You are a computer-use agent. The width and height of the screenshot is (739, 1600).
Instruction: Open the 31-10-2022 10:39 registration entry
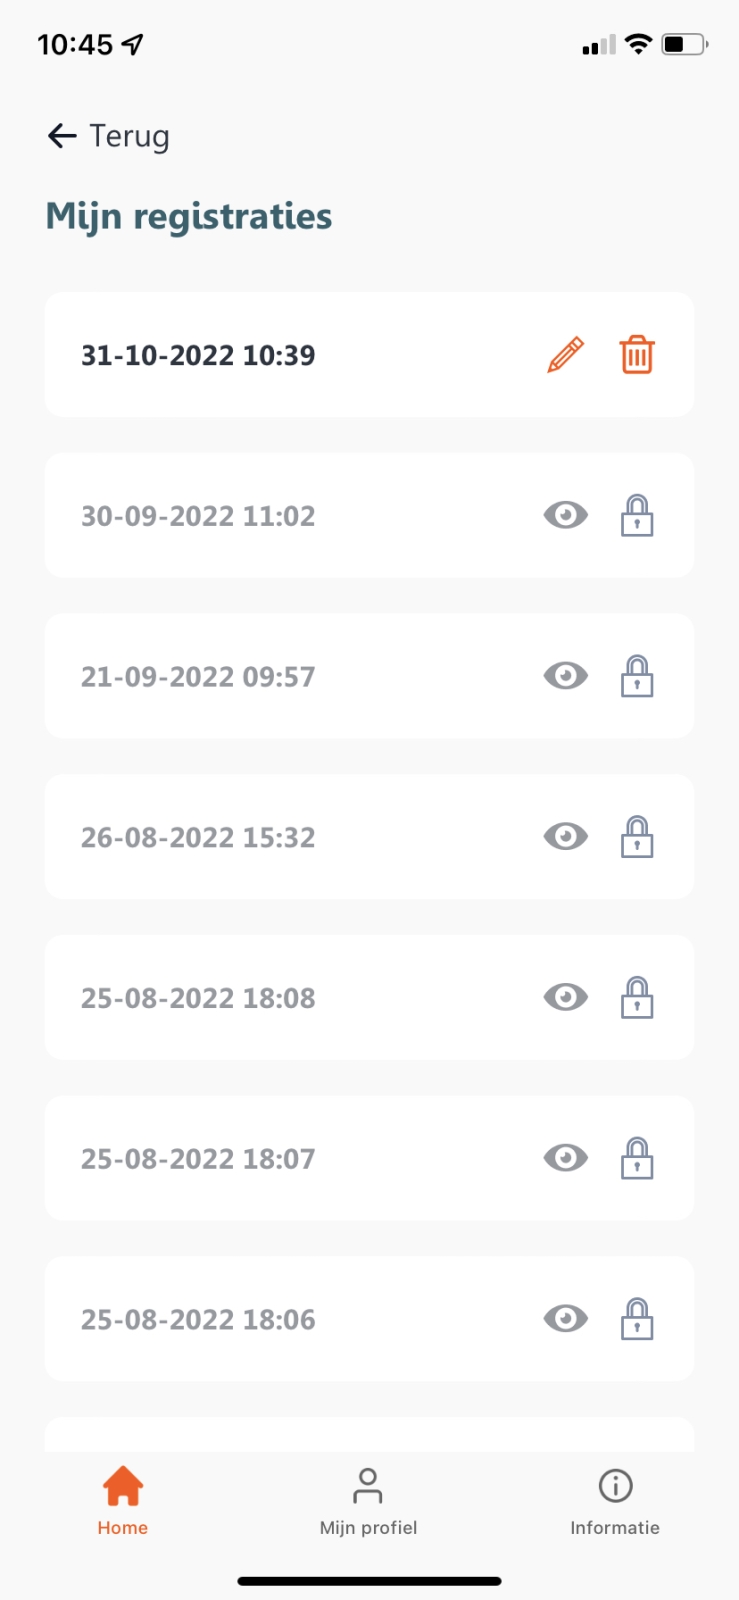[x=198, y=355]
